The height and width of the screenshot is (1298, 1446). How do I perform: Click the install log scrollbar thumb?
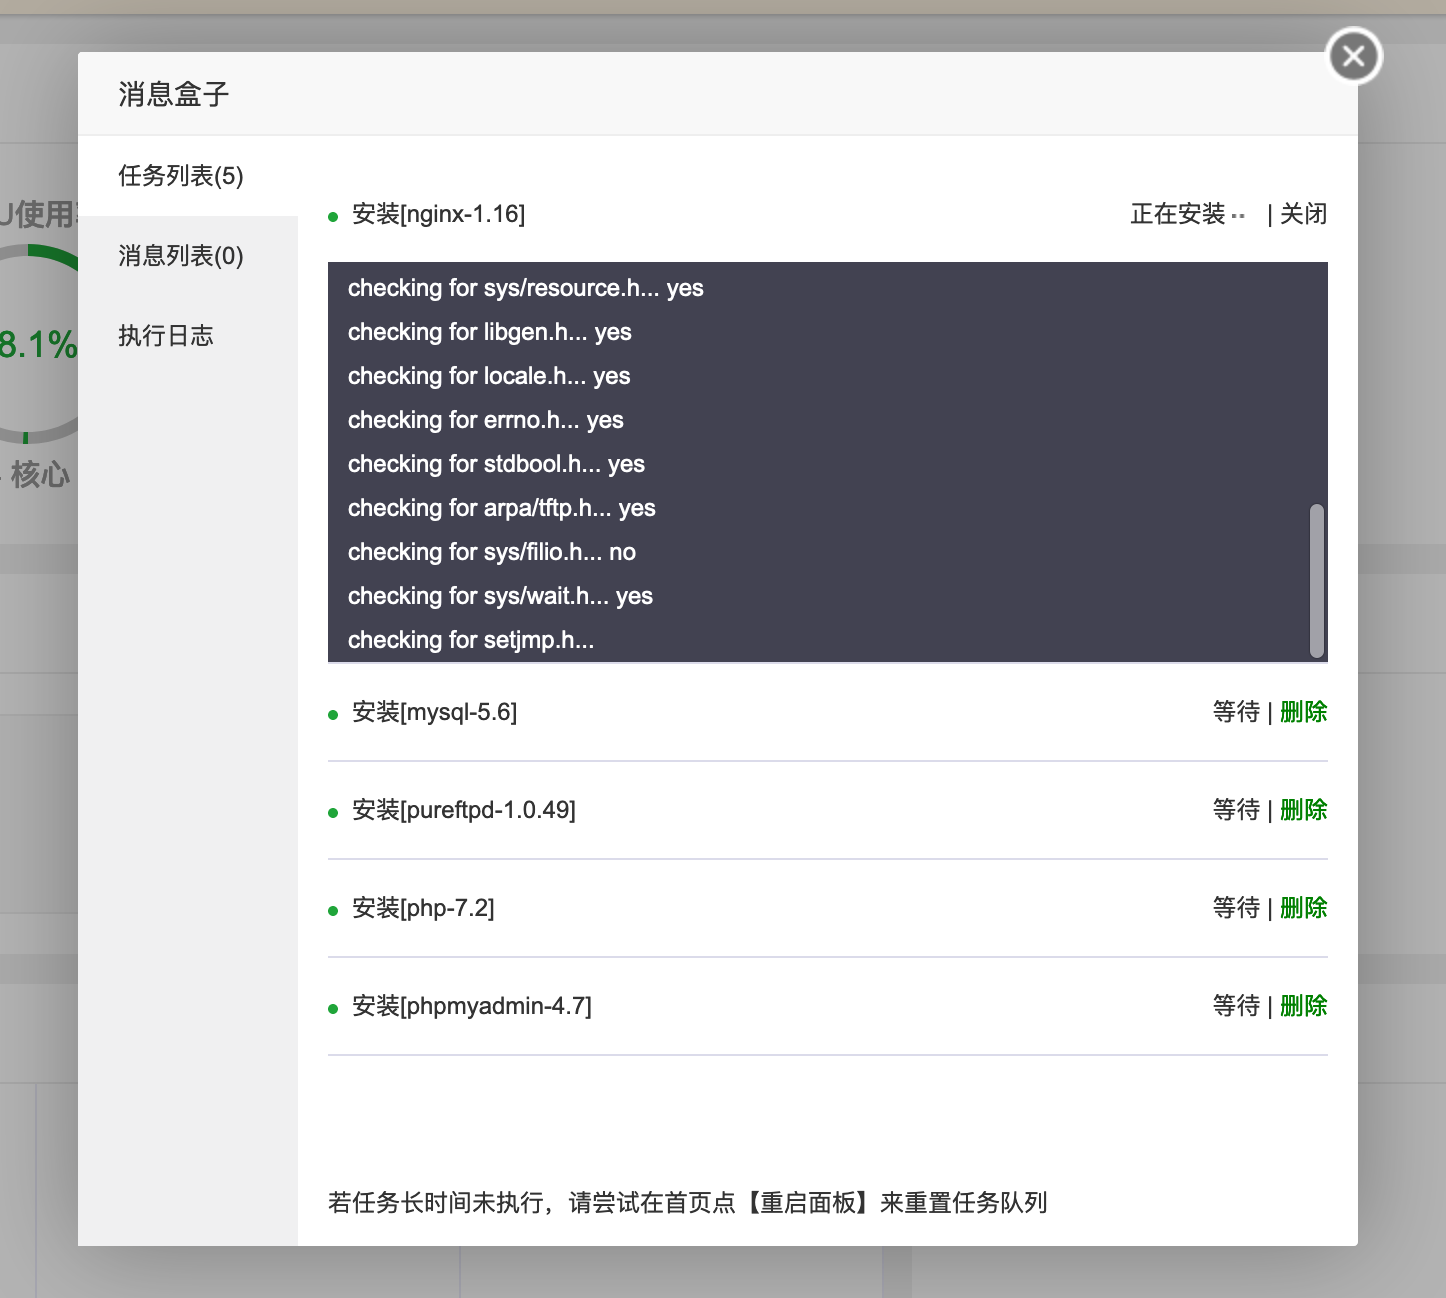pyautogui.click(x=1317, y=581)
